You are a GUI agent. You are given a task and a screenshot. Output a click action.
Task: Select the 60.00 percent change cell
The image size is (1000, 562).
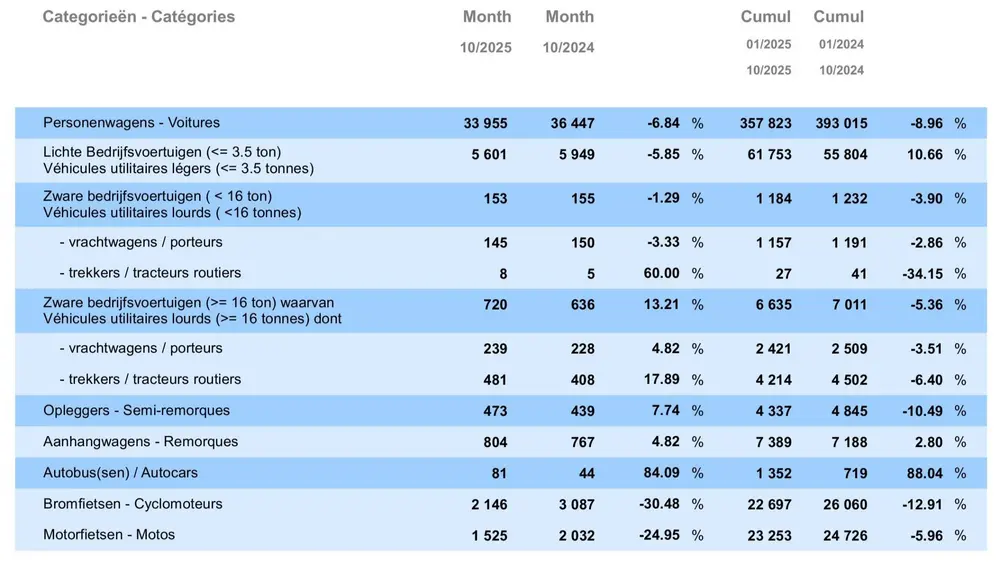660,273
